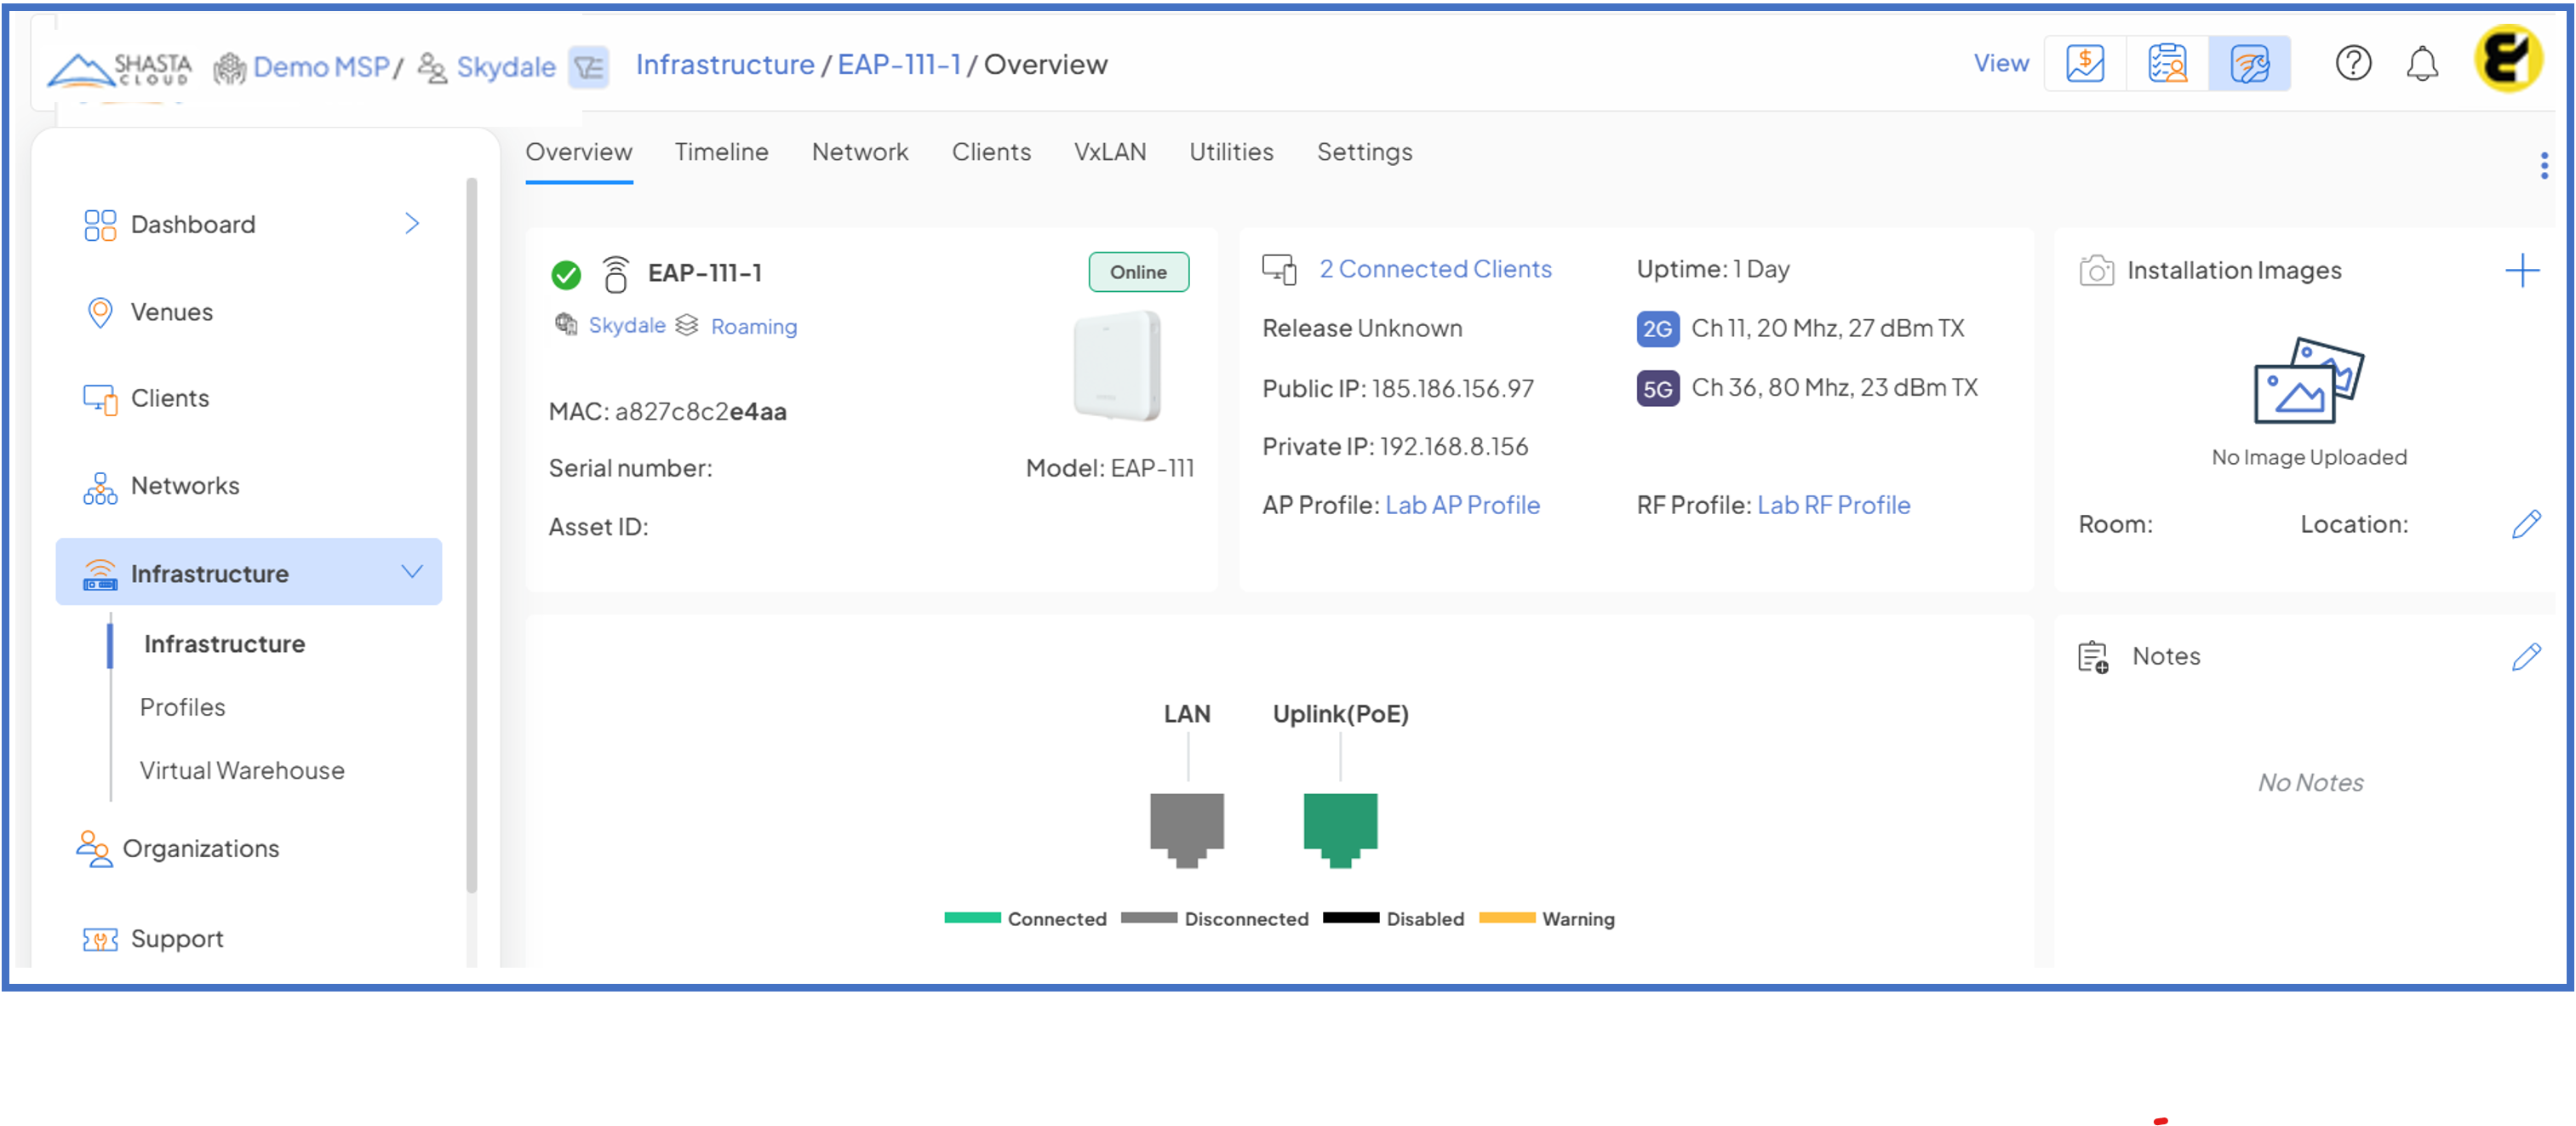Edit Room and Location with the pencil icon
This screenshot has height=1126, width=2576.
pyautogui.click(x=2525, y=524)
